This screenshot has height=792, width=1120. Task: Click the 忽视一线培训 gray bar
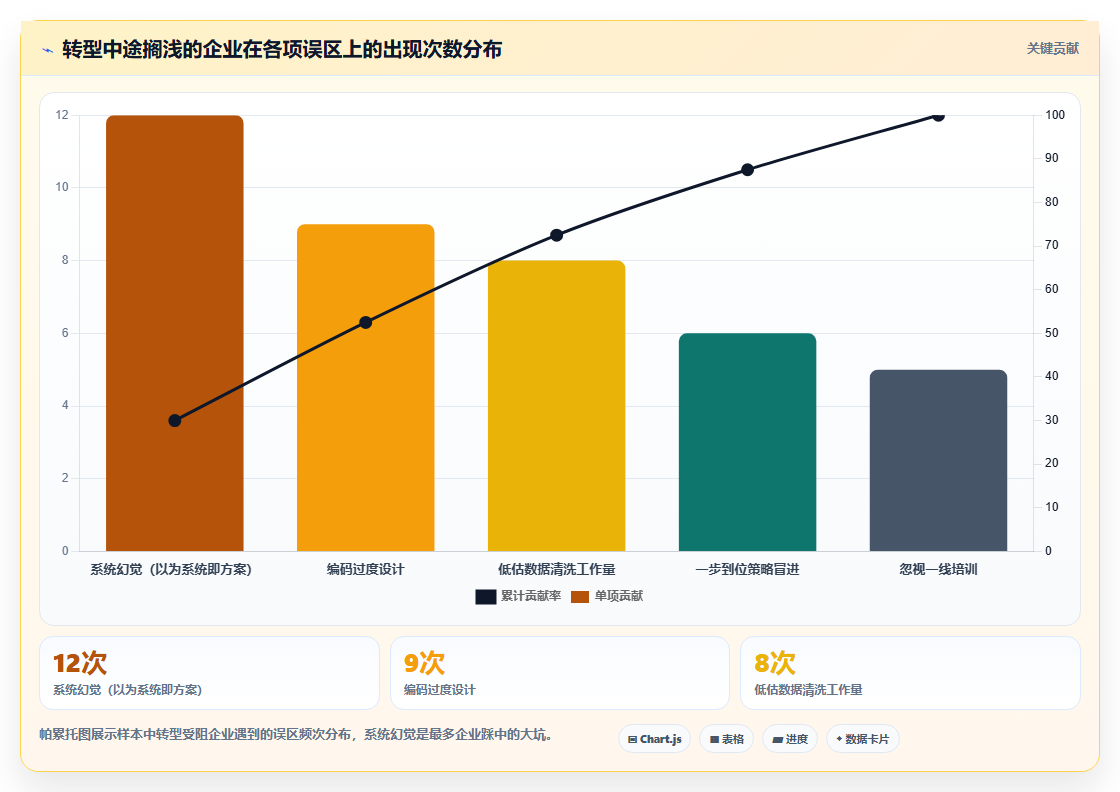click(x=939, y=461)
